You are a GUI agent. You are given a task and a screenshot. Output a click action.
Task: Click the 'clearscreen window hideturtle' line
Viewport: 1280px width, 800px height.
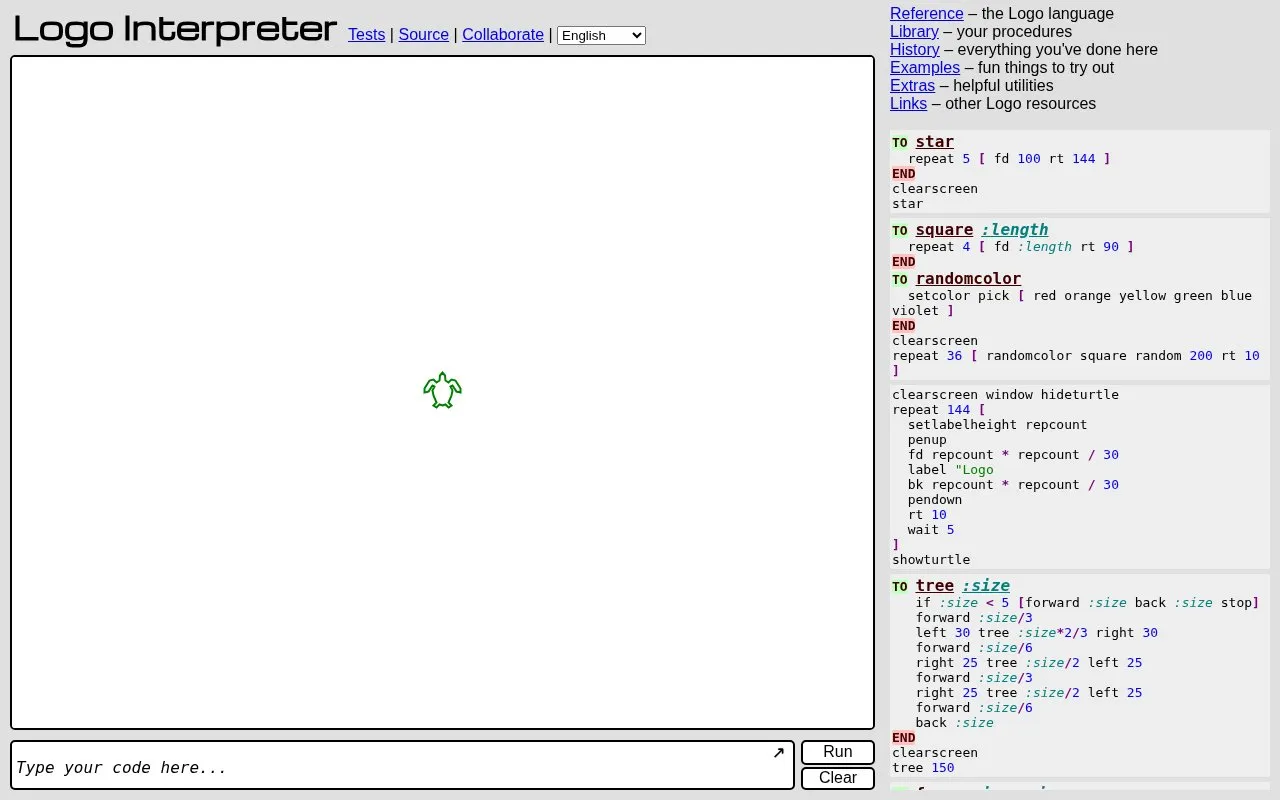pyautogui.click(x=1005, y=395)
